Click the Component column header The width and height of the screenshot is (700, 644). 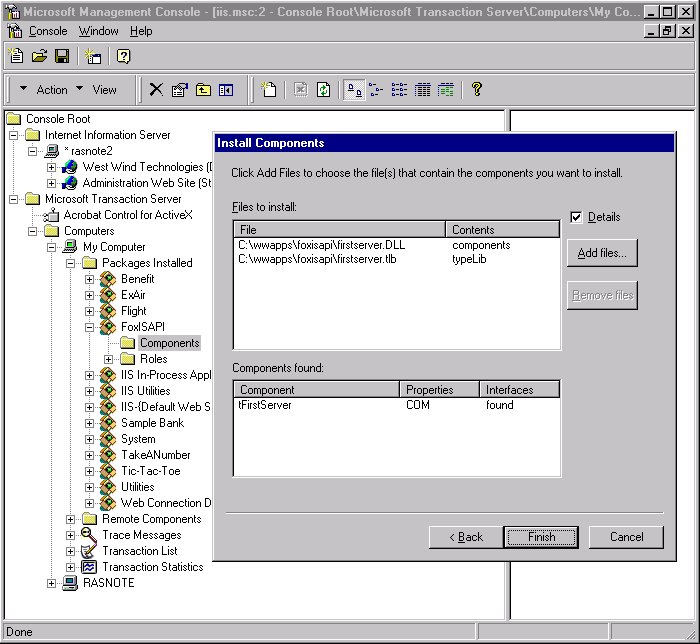[x=317, y=390]
